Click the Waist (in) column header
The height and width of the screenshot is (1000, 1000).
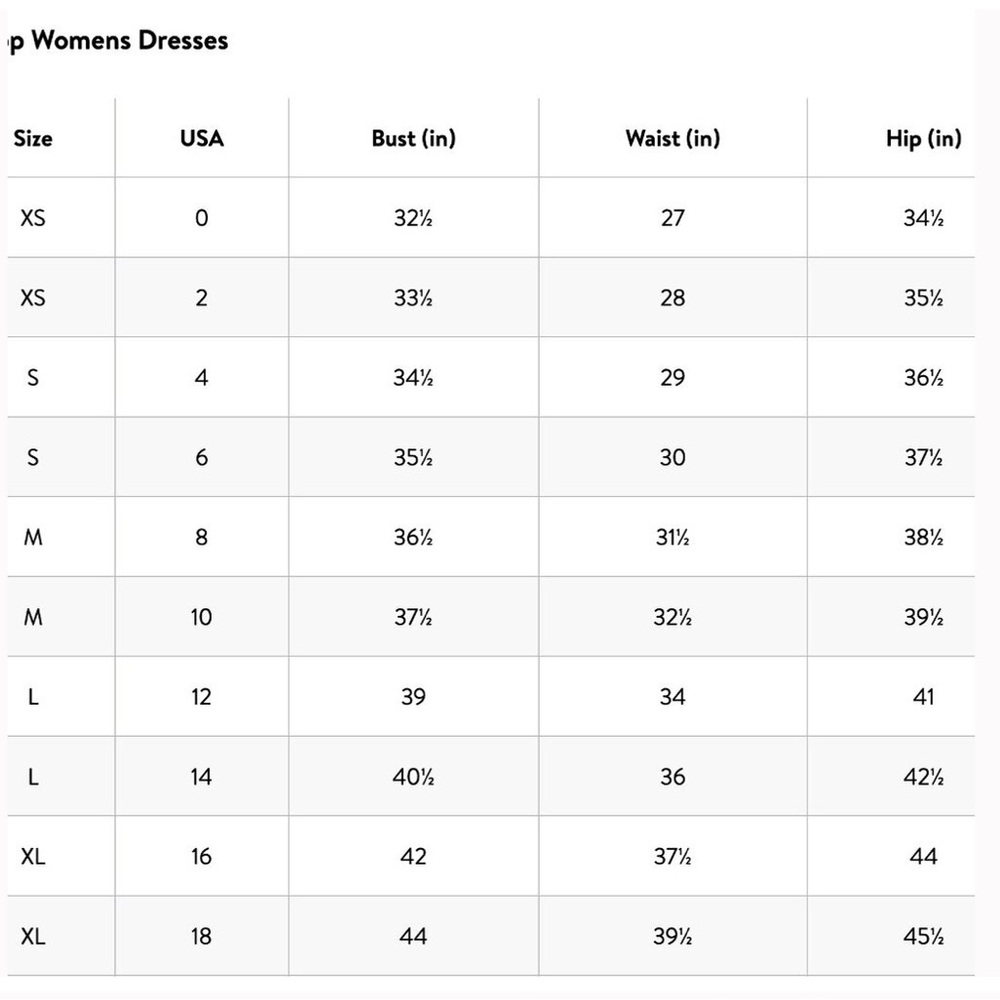(x=673, y=138)
